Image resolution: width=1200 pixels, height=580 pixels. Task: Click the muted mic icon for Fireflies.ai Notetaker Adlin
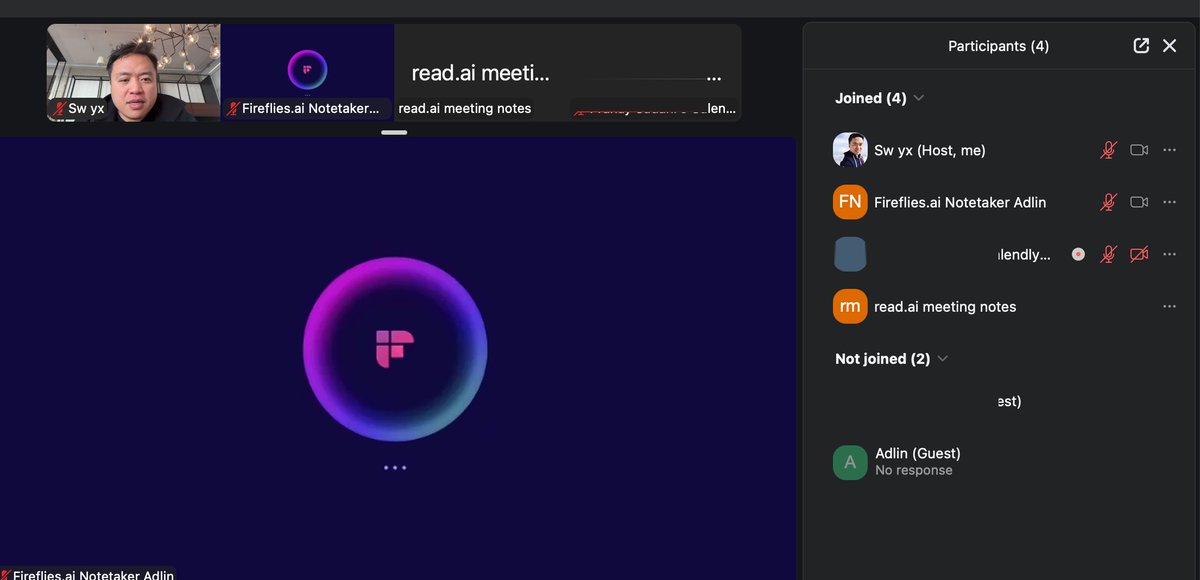point(1108,202)
